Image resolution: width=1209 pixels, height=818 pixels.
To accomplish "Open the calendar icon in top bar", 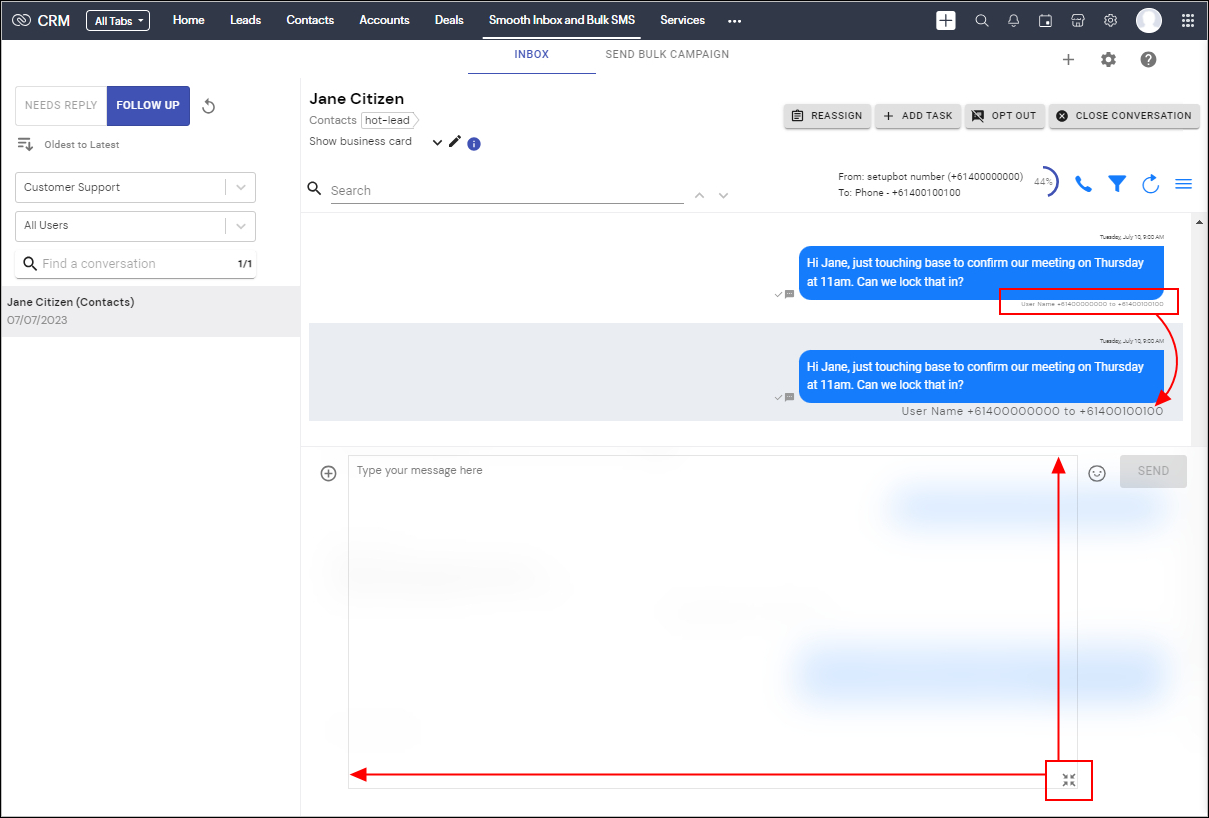I will point(1046,20).
